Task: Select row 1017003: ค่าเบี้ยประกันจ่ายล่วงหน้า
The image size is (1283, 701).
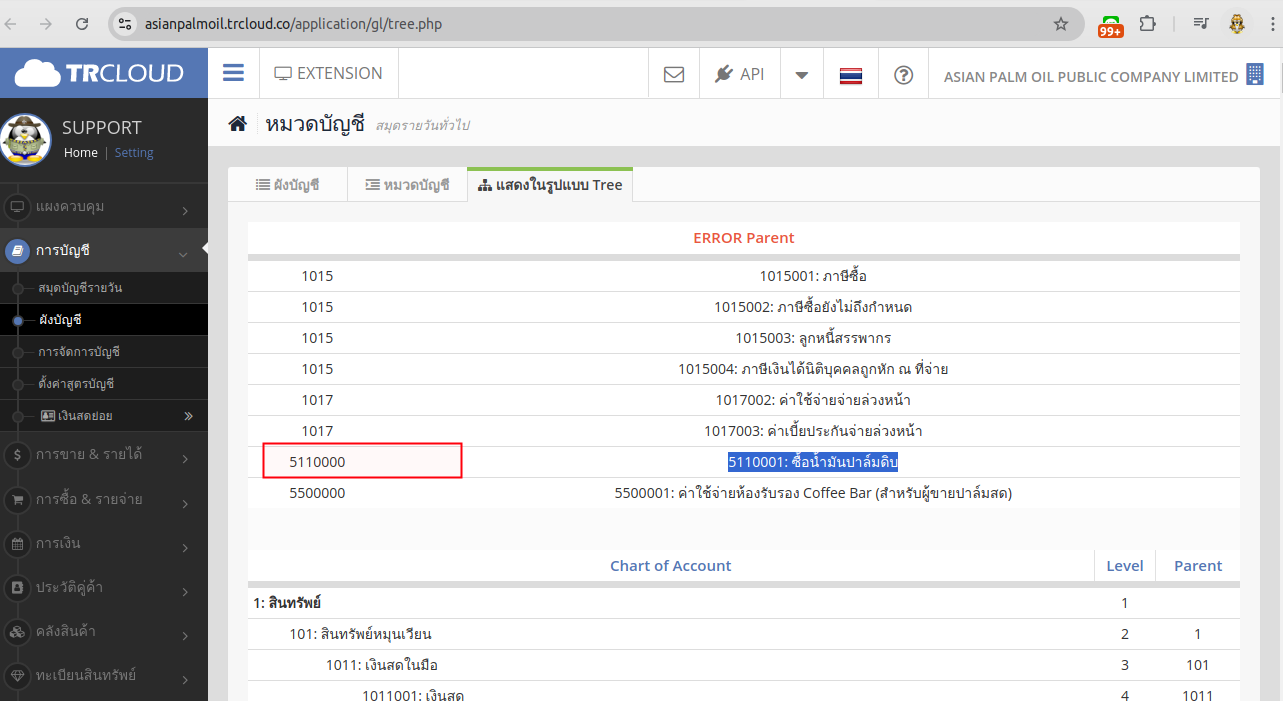Action: click(x=744, y=431)
